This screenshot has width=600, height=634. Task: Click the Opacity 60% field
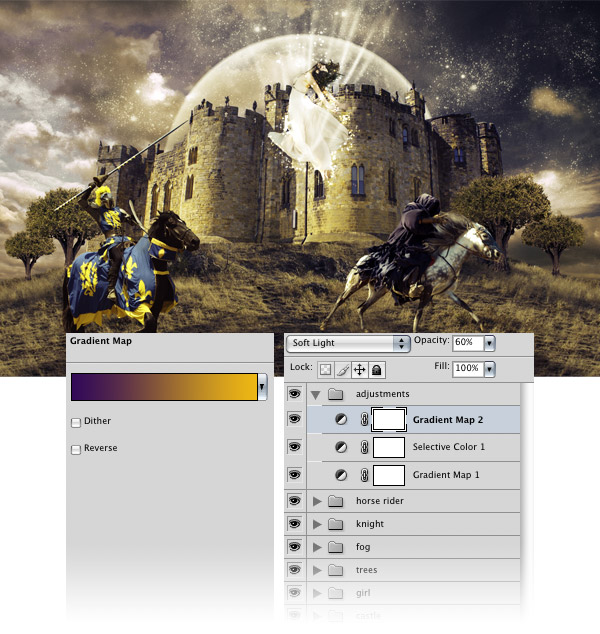tap(468, 343)
